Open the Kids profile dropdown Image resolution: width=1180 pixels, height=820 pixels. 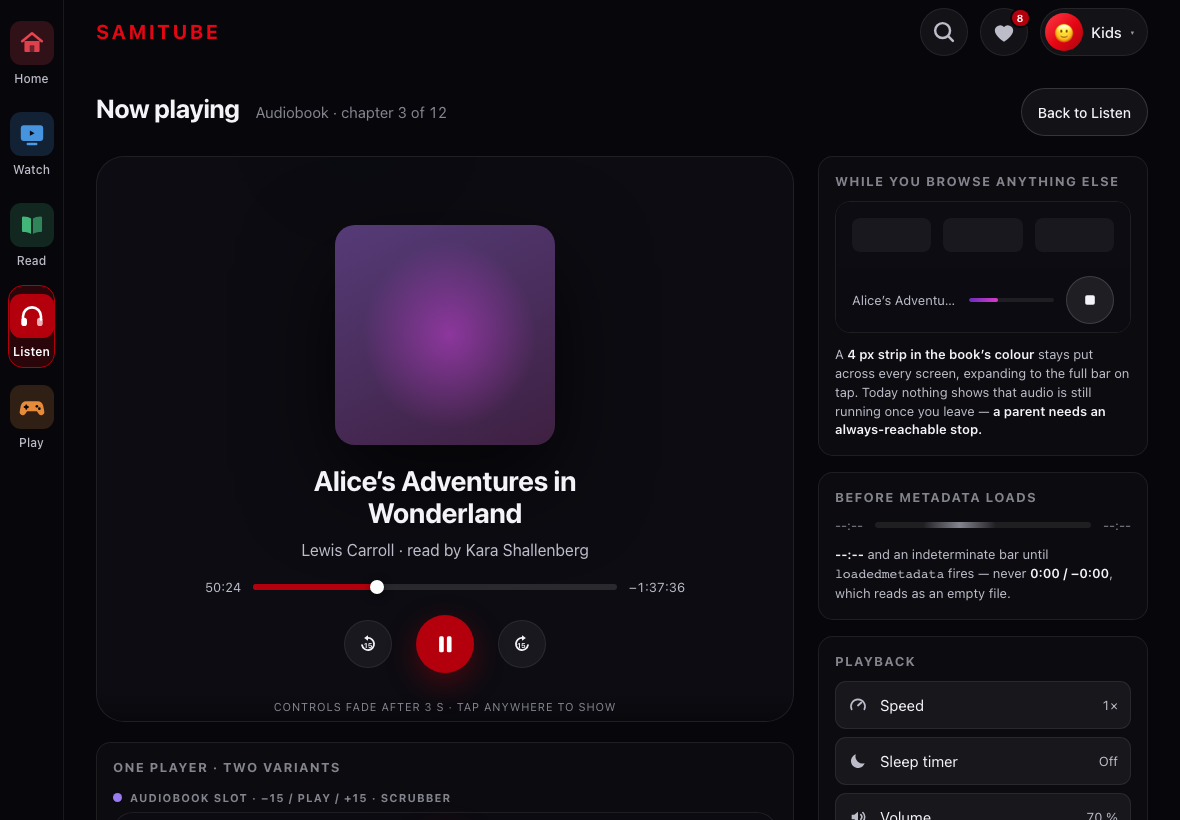click(x=1093, y=32)
